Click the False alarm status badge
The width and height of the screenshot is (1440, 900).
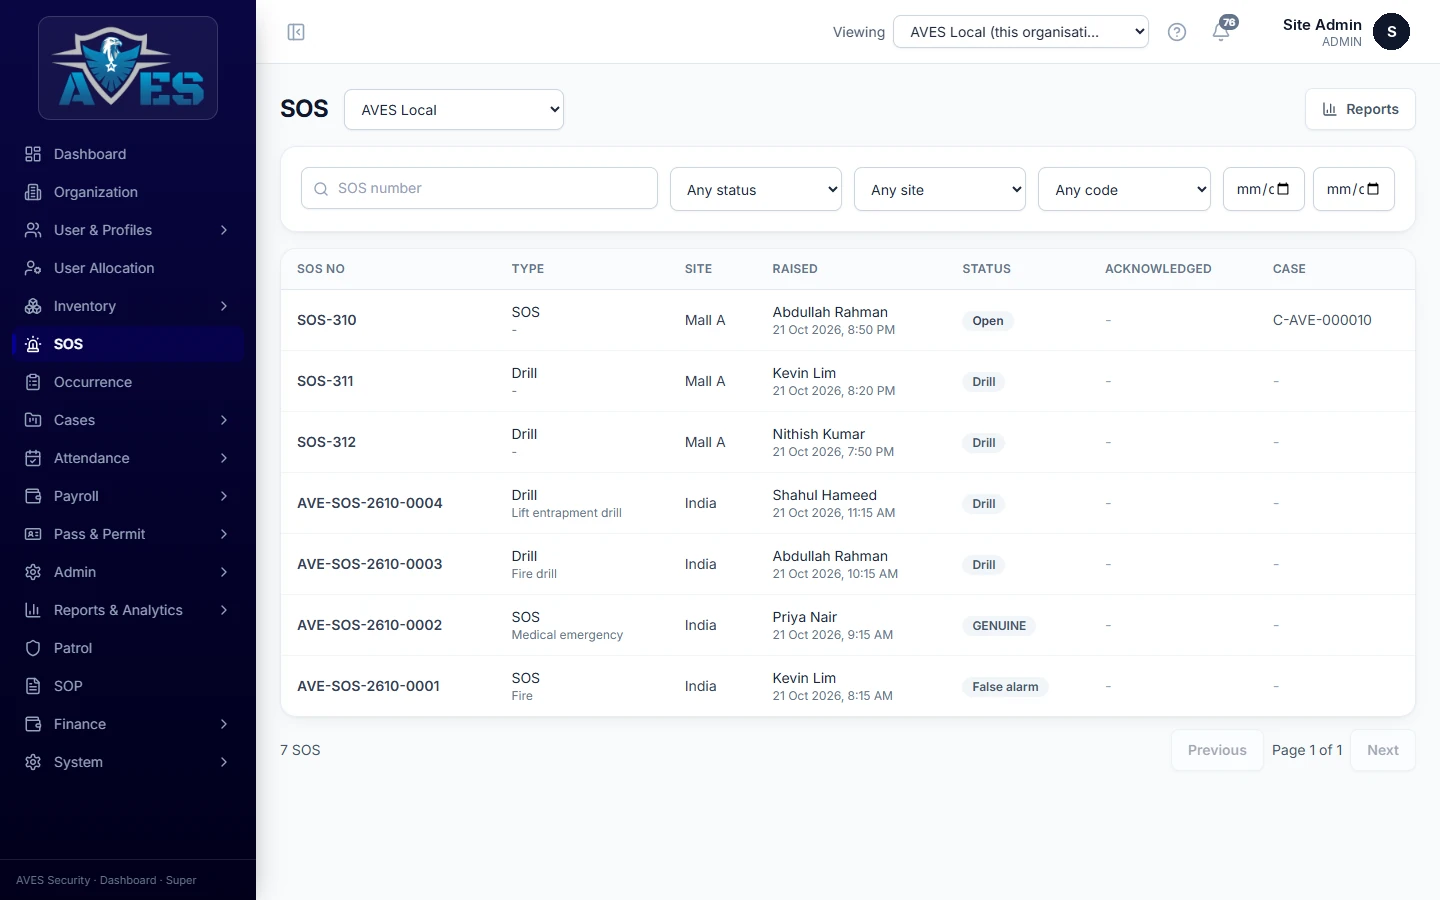[1005, 687]
